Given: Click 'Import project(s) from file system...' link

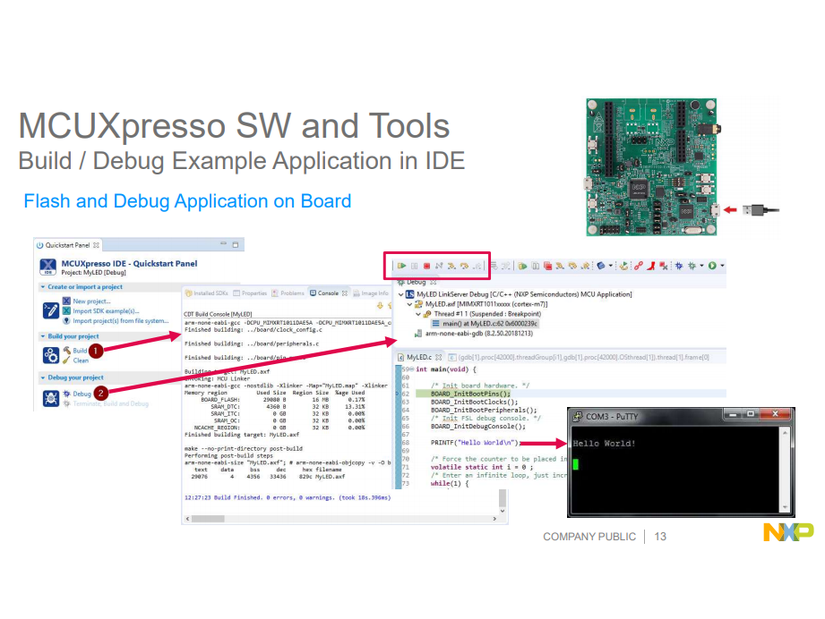Looking at the screenshot, I should pos(121,321).
